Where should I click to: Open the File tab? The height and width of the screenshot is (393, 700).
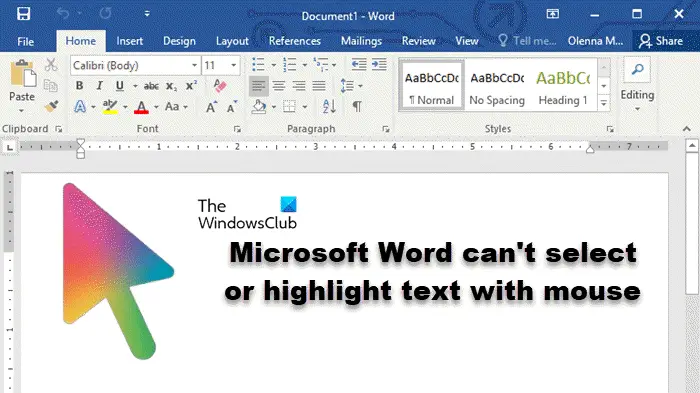pos(25,42)
